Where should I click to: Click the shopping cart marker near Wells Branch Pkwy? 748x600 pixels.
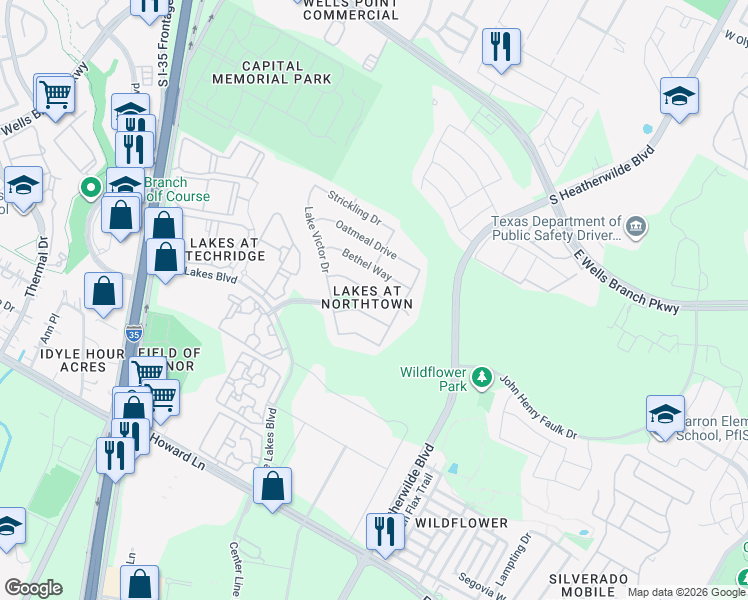click(x=56, y=95)
